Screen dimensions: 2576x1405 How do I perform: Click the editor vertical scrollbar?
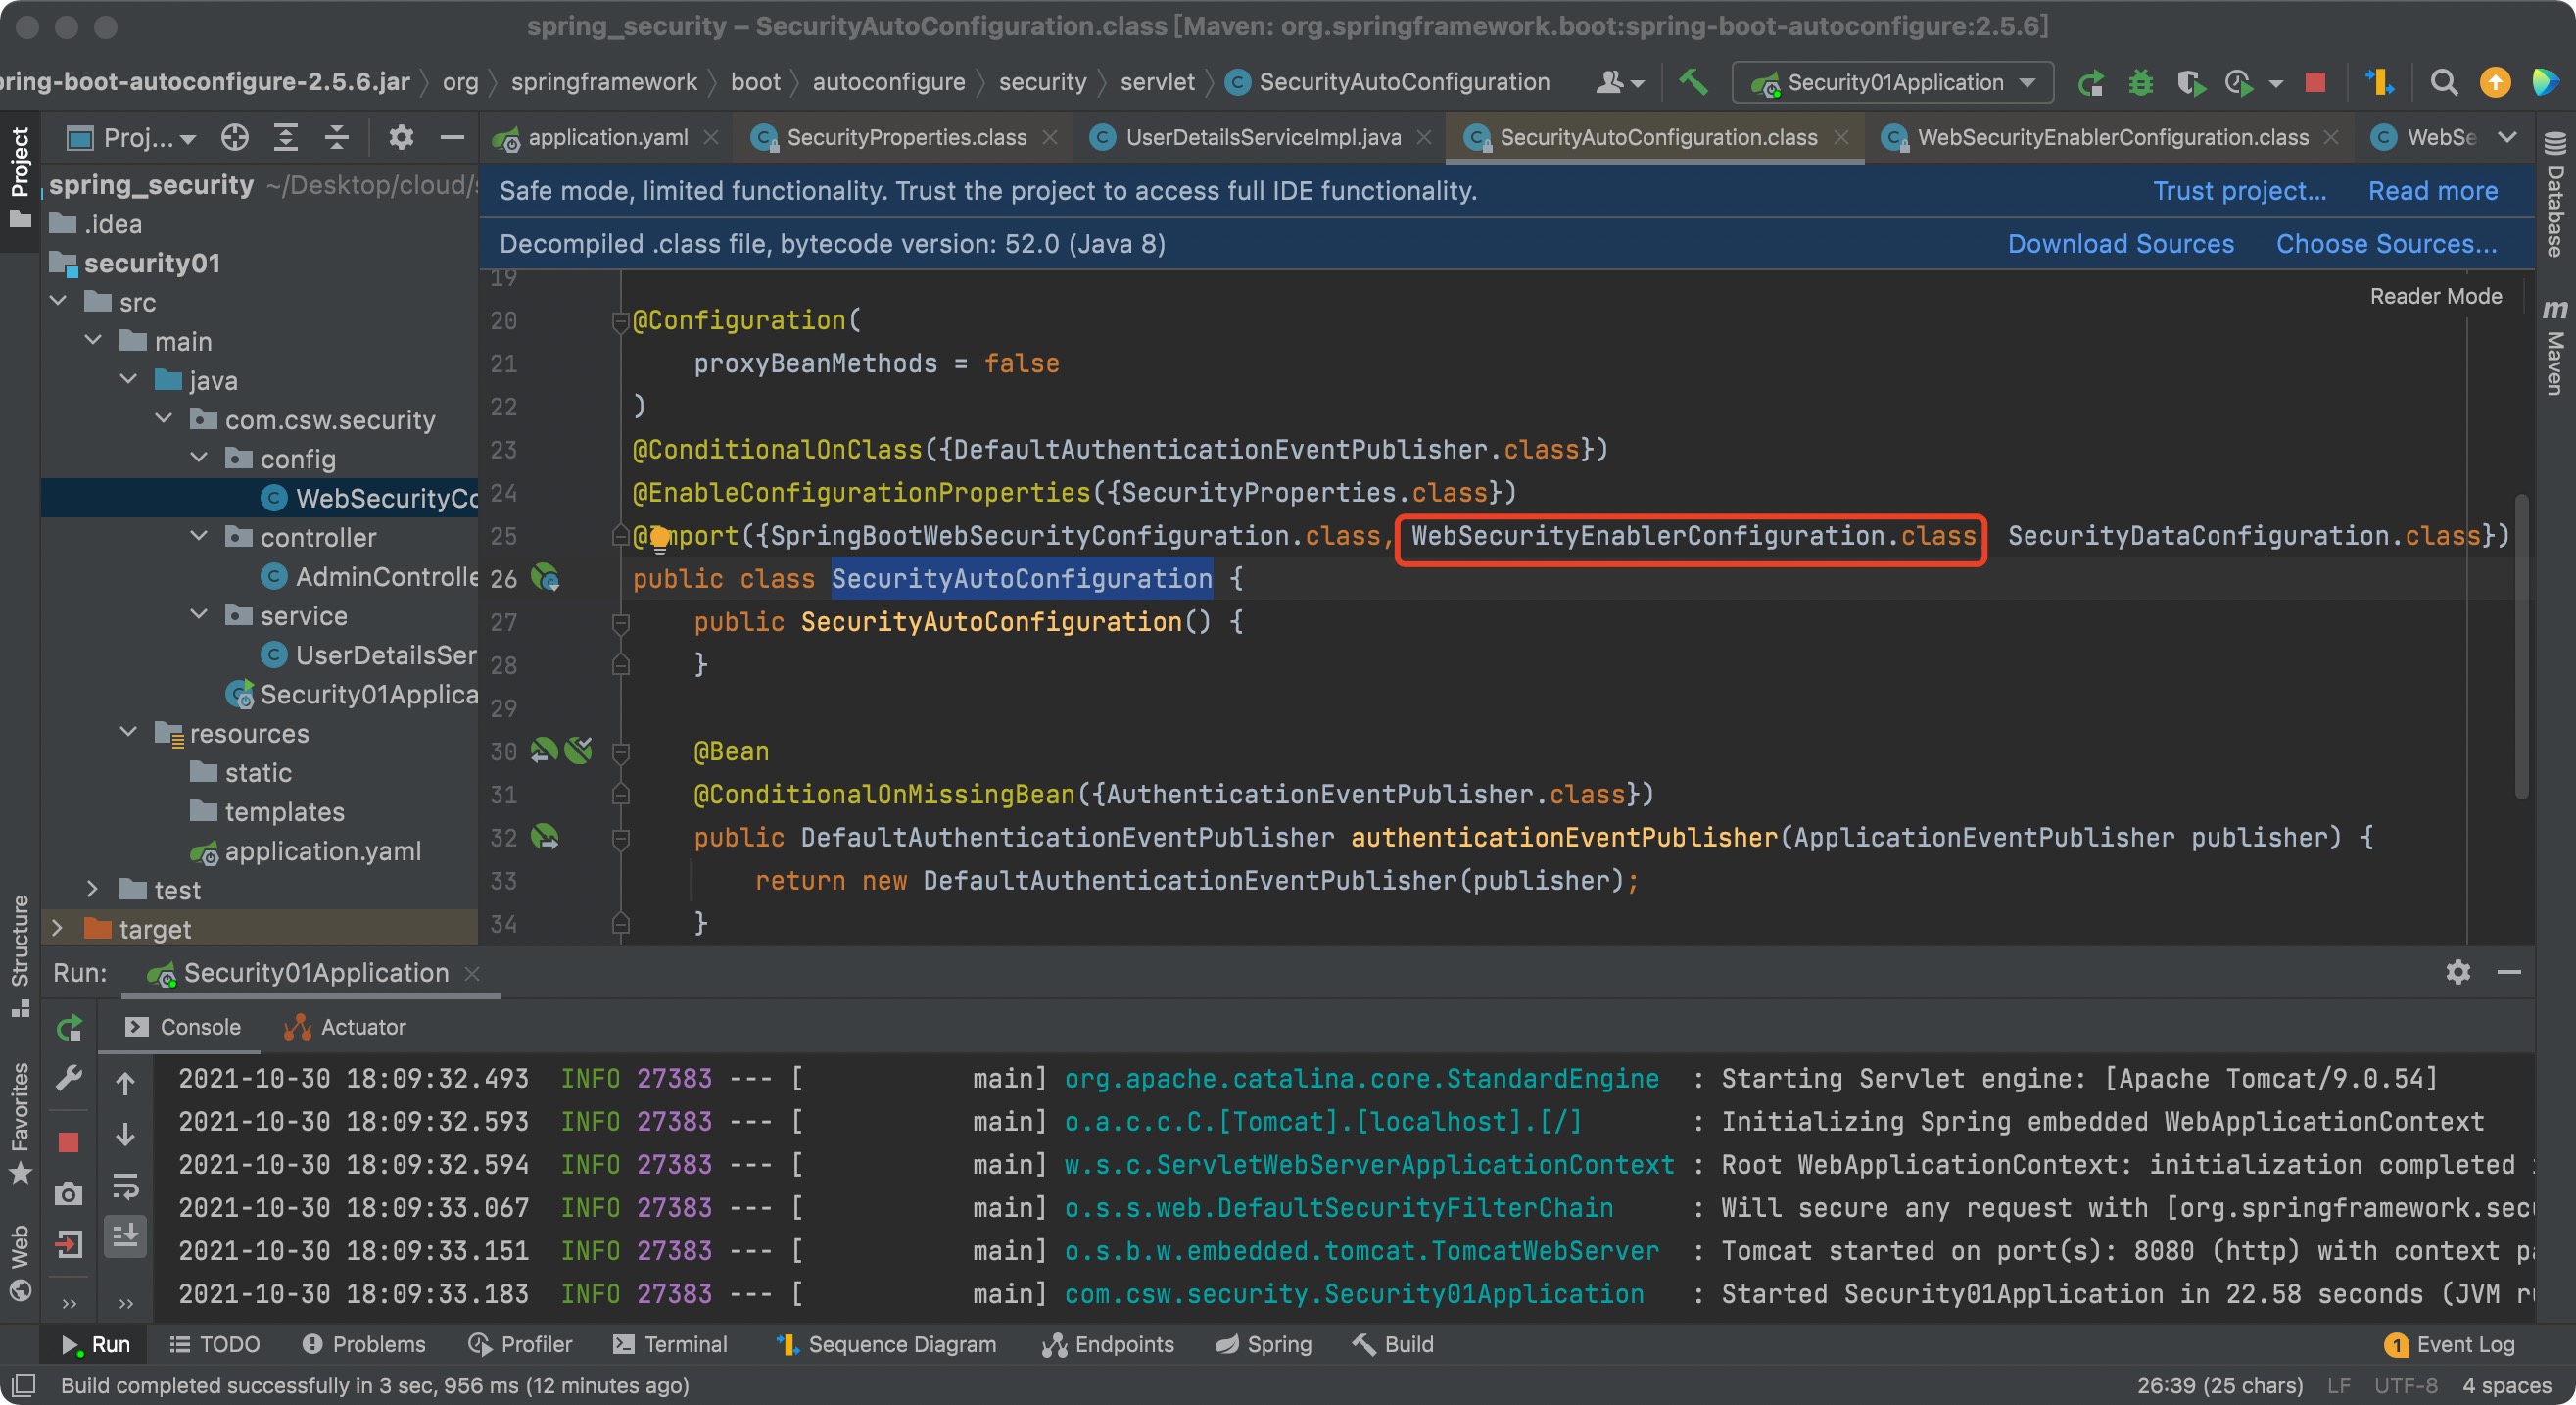(x=2521, y=645)
